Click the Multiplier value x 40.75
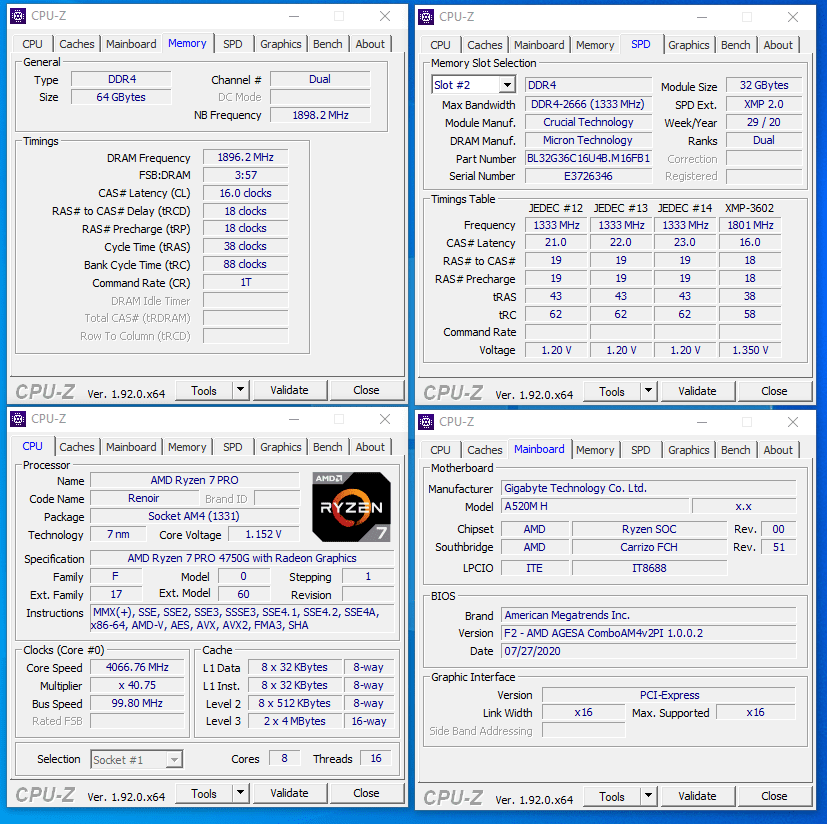 (137, 685)
